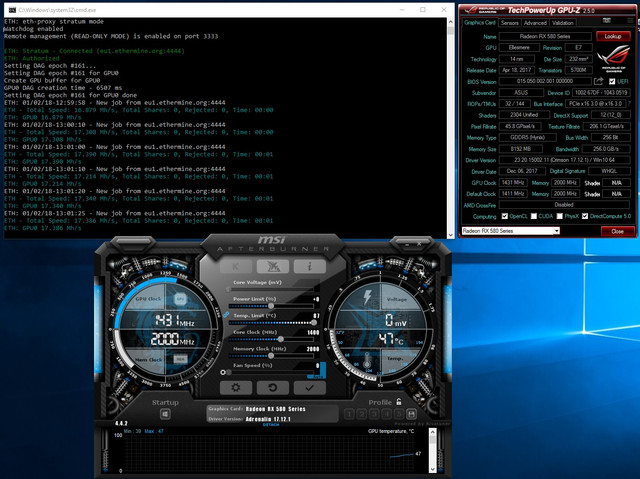Click the Temp. Limit slider handle
This screenshot has width=640, height=479.
click(313, 323)
